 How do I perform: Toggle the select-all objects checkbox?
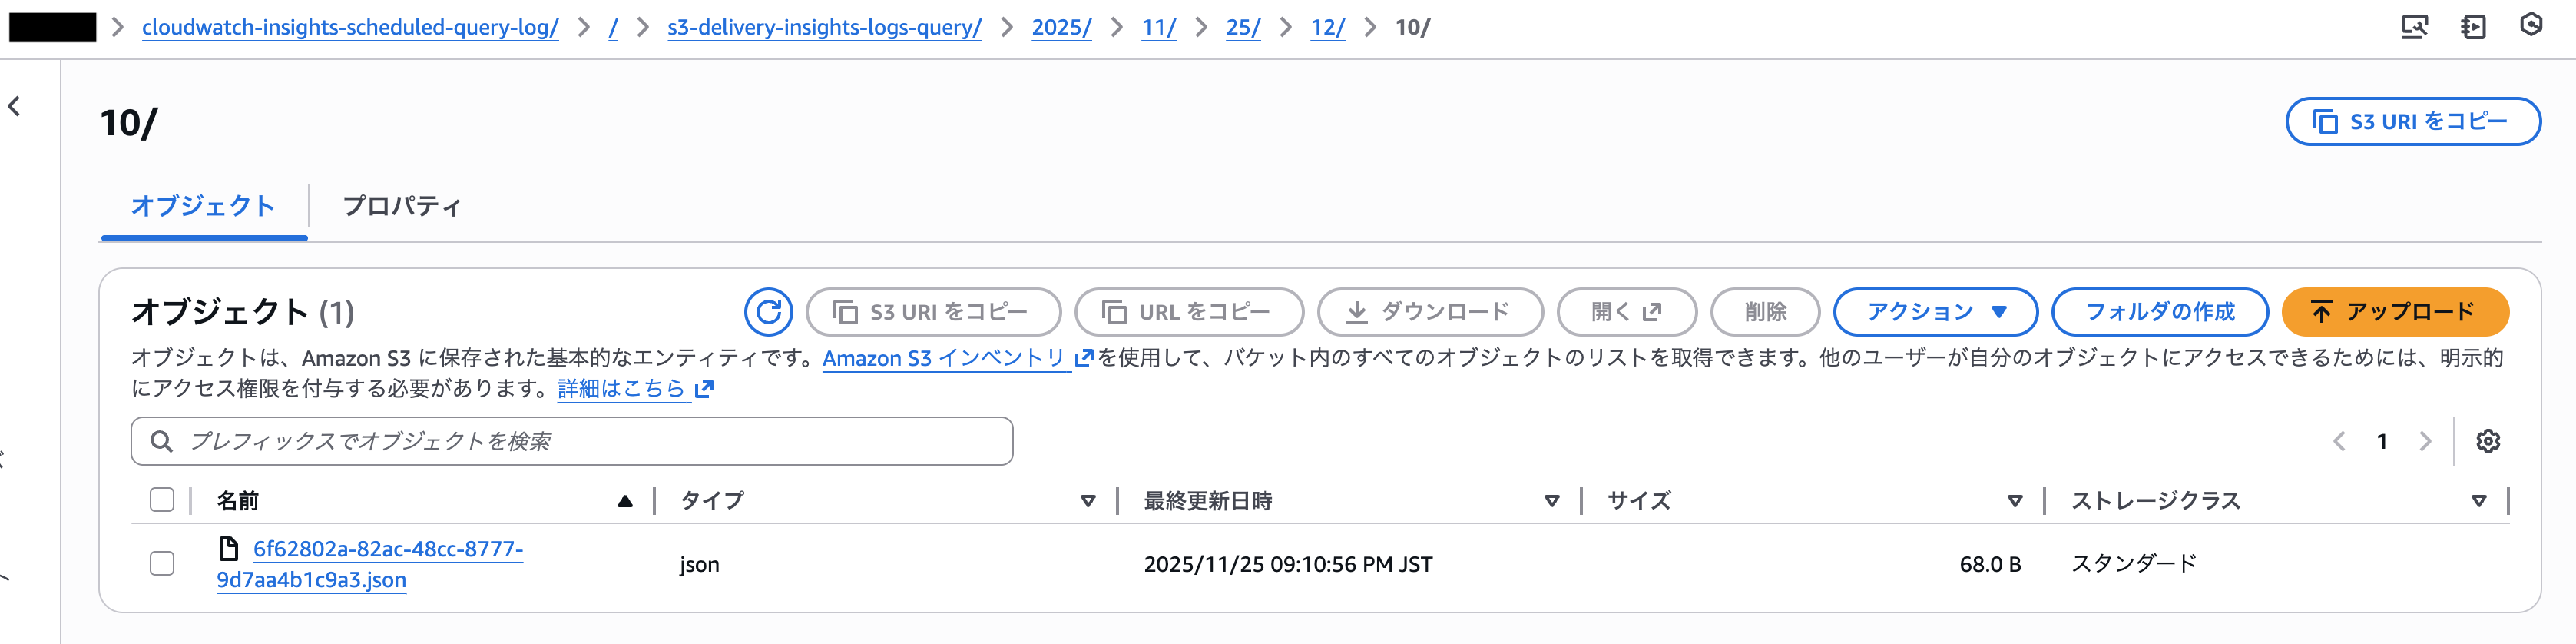click(162, 500)
